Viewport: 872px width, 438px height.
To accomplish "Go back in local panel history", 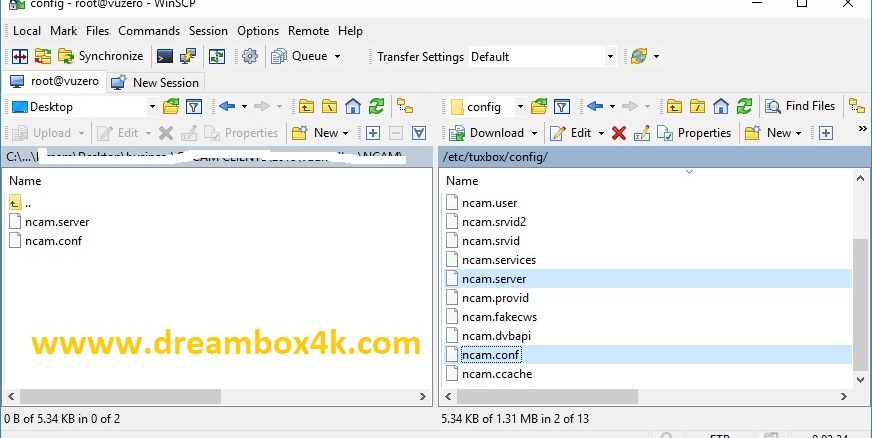I will pos(227,106).
